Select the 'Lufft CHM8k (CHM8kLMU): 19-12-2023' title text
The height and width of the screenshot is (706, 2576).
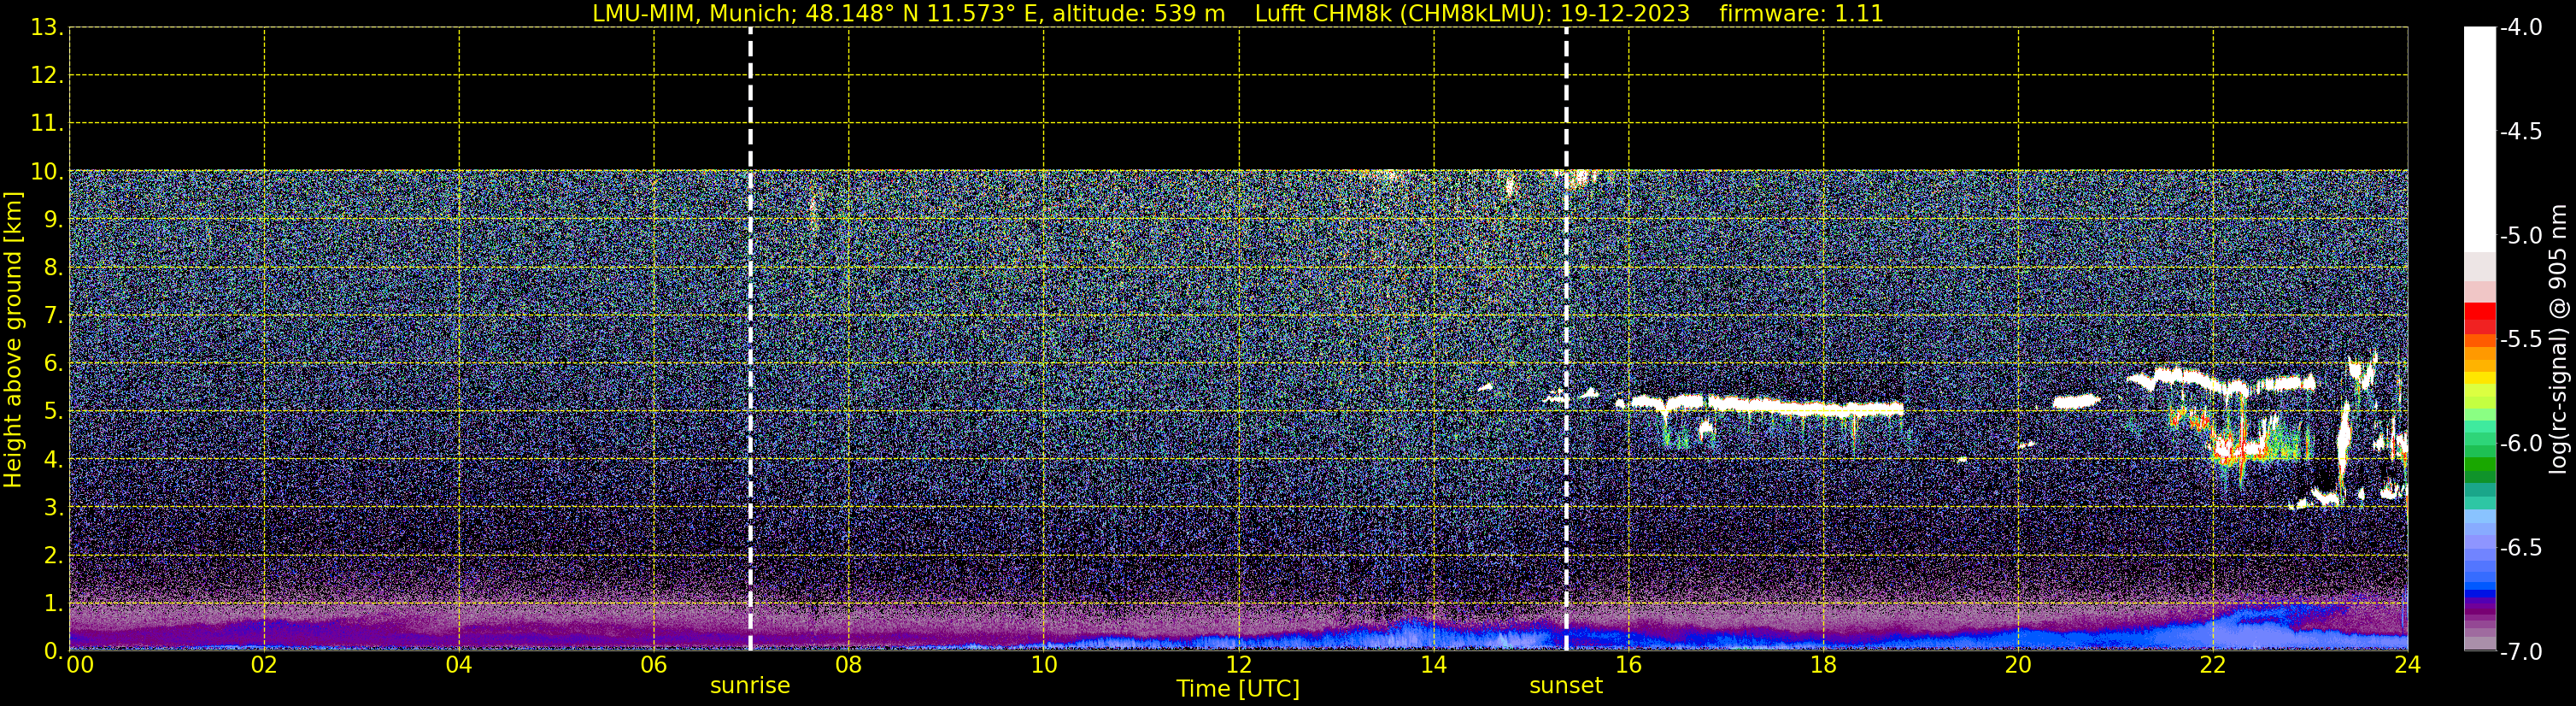pyautogui.click(x=1472, y=14)
